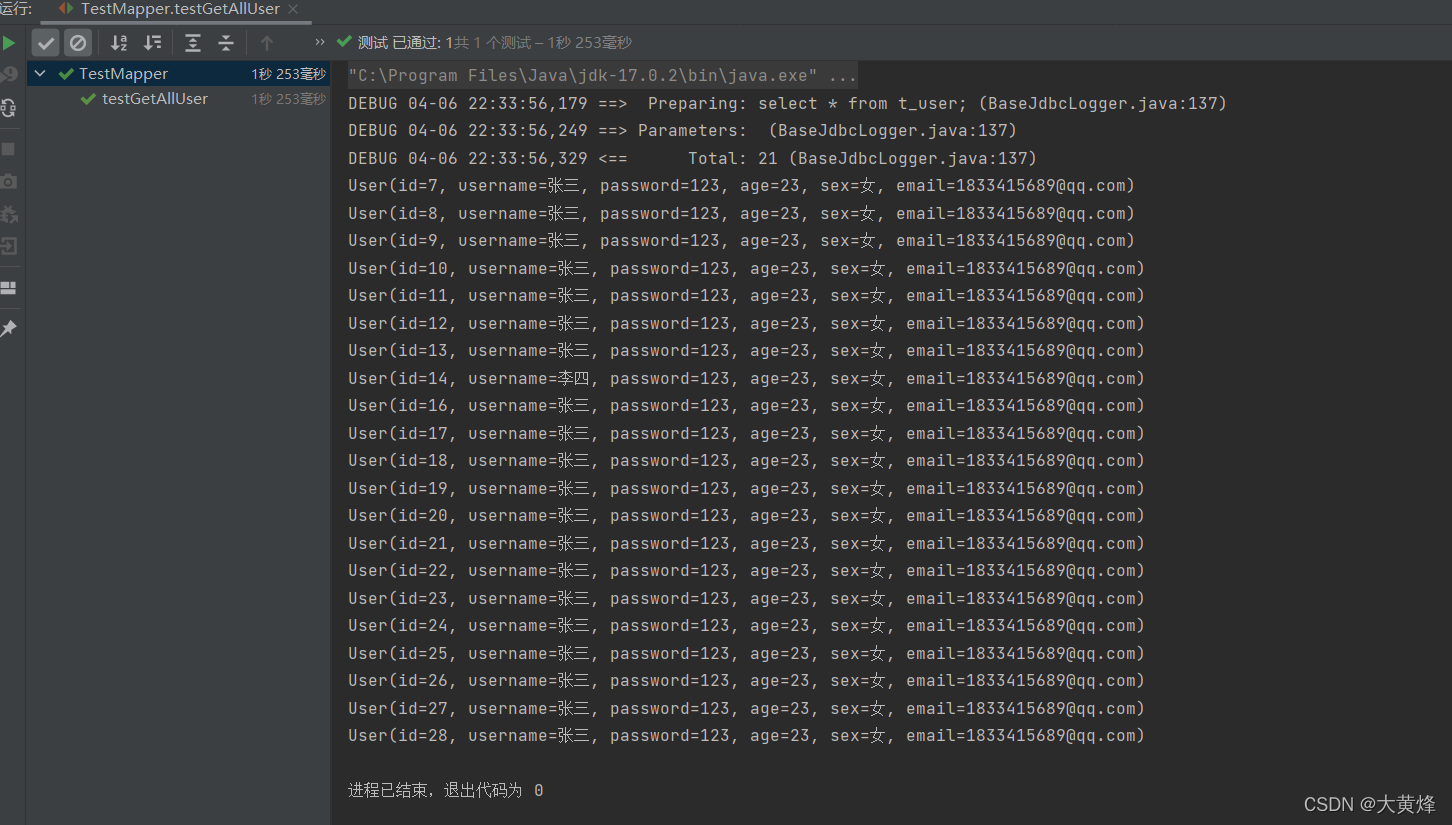Click the 'Total: 21' debug log line

click(692, 158)
